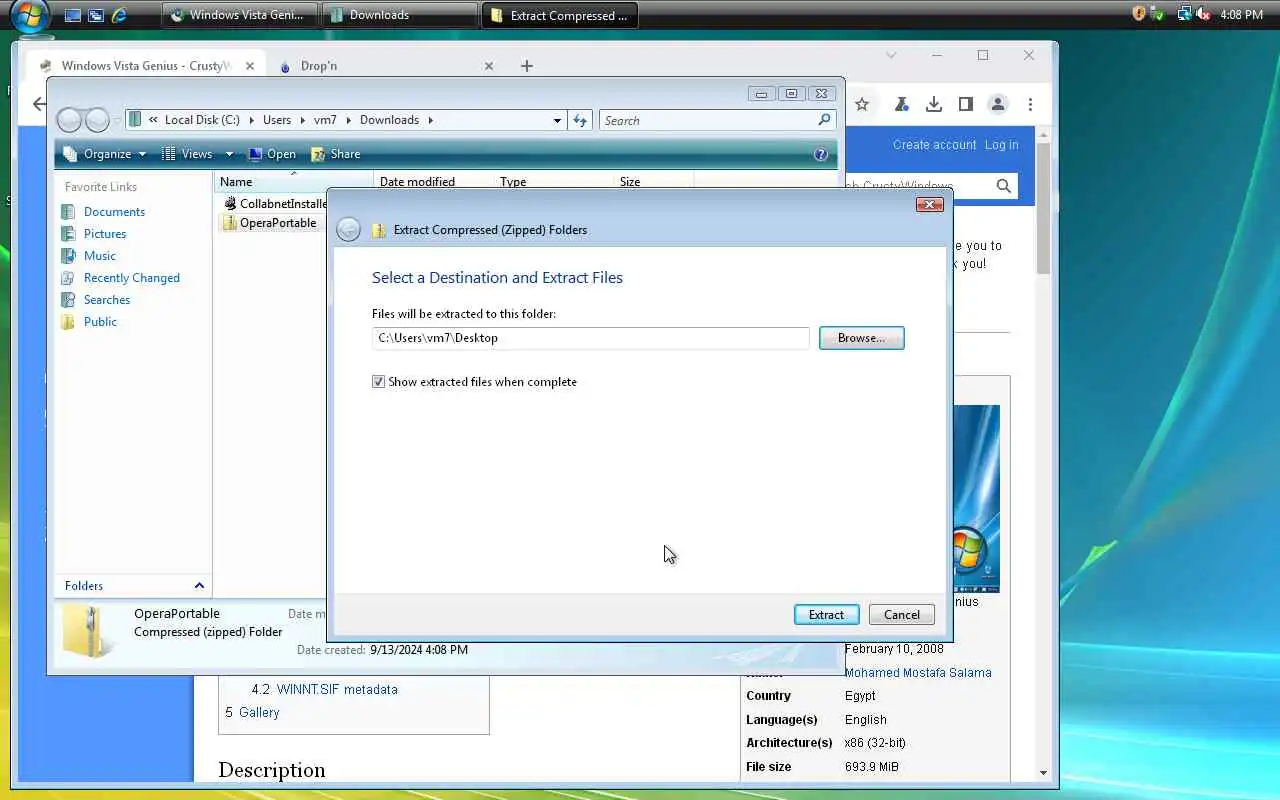Toggle Show extracted files when complete
This screenshot has height=800, width=1280.
(x=378, y=382)
